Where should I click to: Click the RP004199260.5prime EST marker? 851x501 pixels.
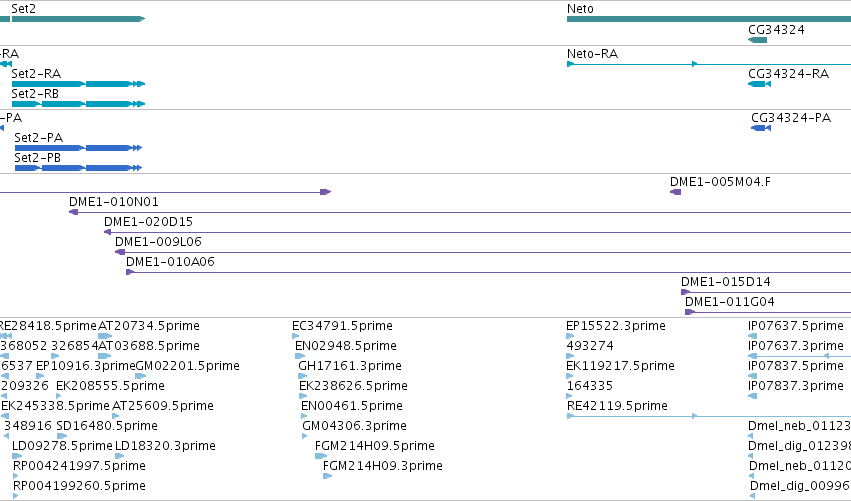coord(16,496)
